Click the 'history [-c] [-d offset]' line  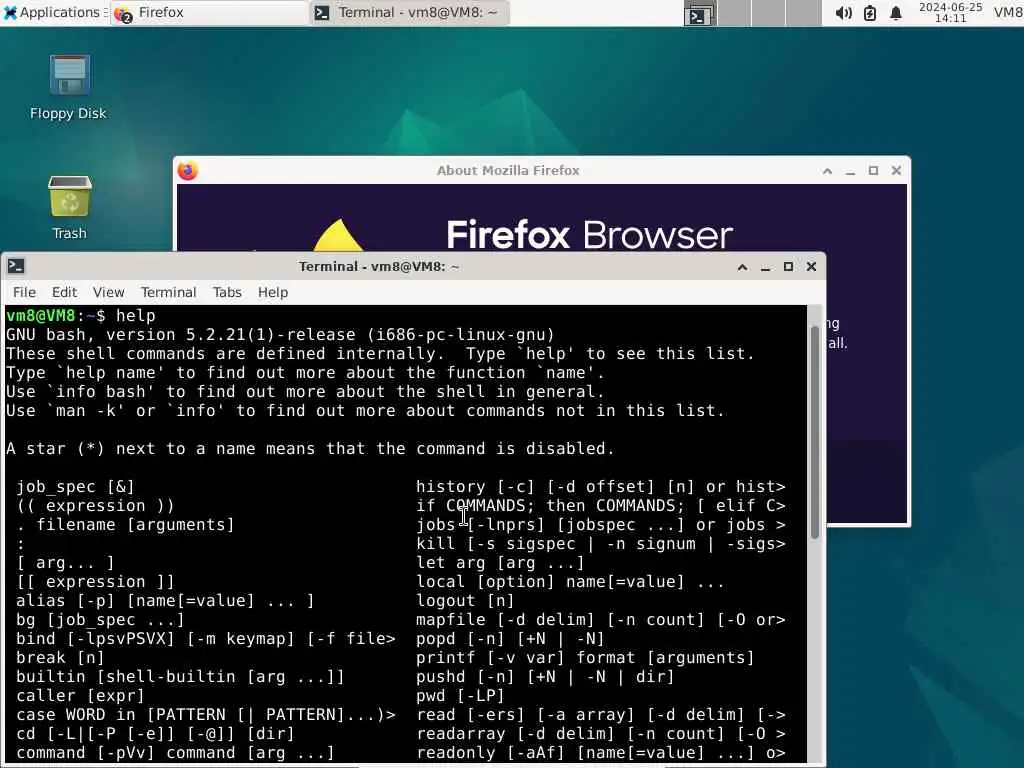pyautogui.click(x=601, y=487)
